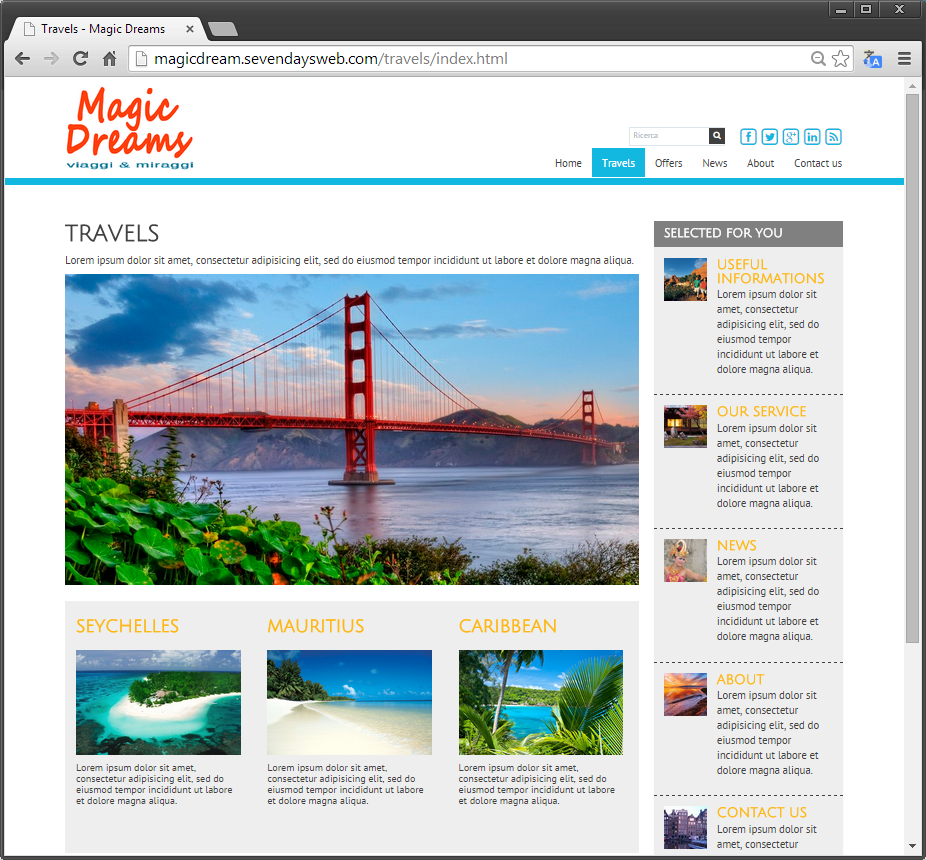Click the Caribbean palm photo
The image size is (926, 860).
tap(541, 702)
